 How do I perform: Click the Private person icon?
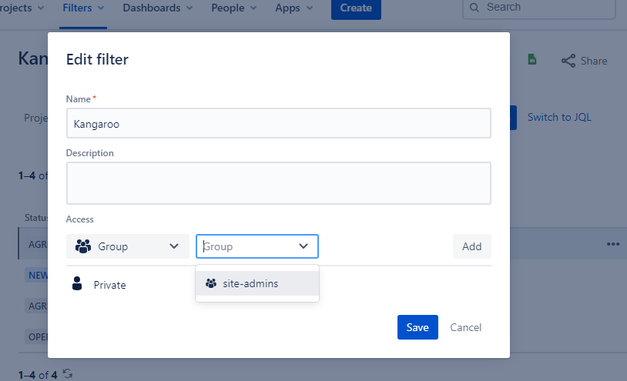point(77,283)
